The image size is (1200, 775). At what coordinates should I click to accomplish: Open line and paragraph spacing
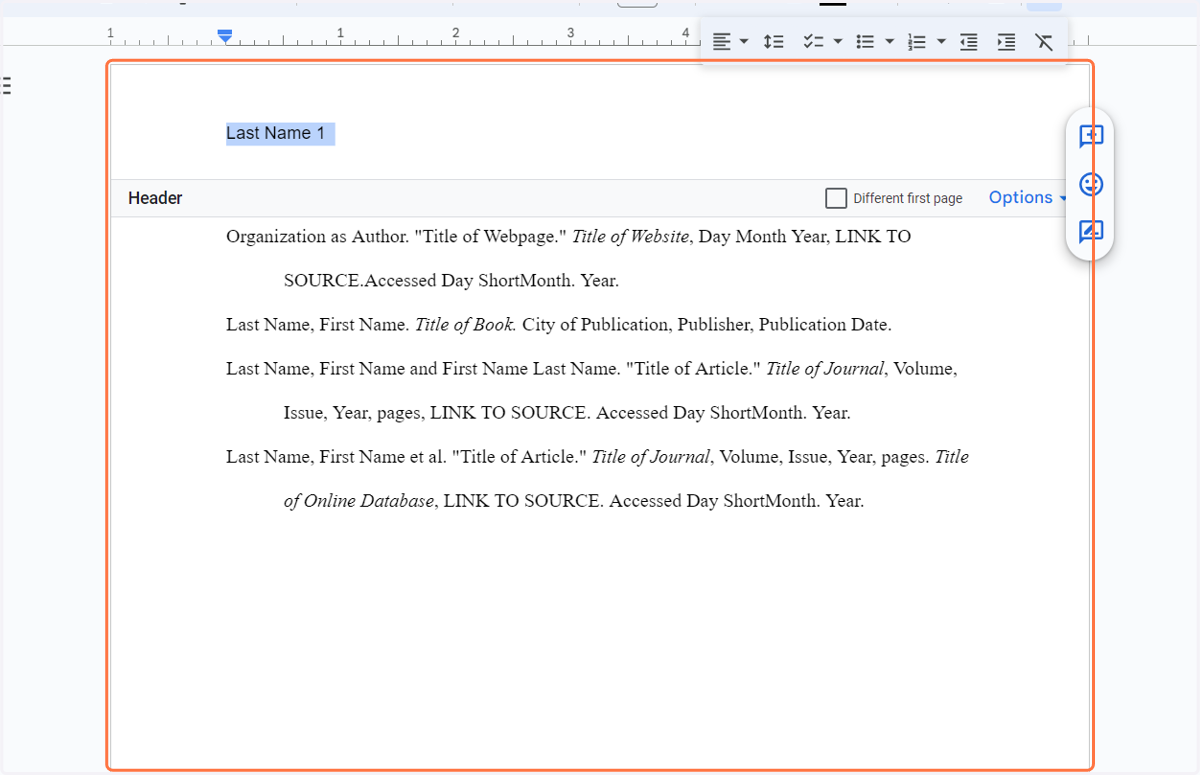point(773,42)
